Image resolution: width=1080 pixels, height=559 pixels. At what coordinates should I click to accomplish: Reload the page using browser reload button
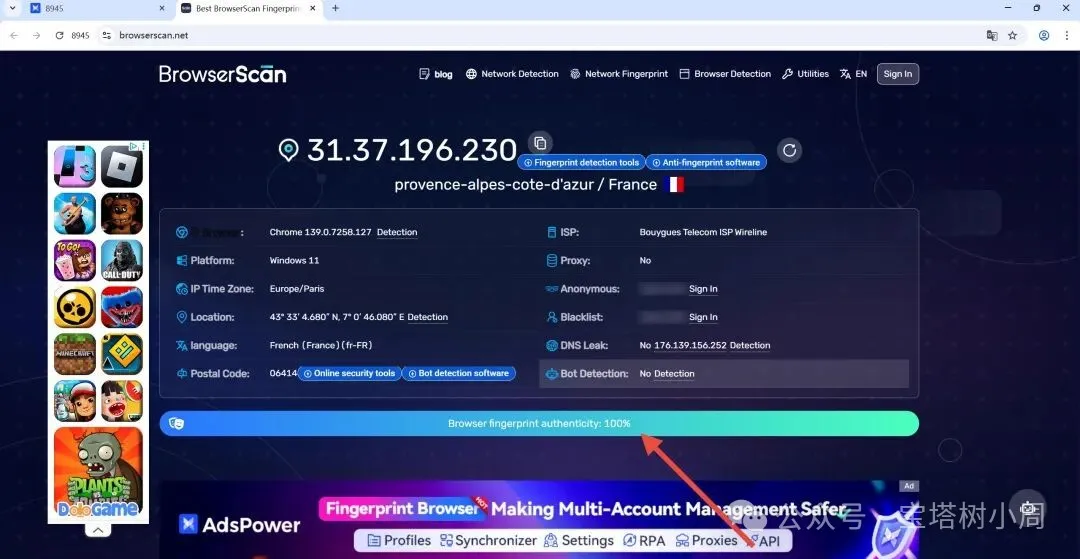(59, 35)
